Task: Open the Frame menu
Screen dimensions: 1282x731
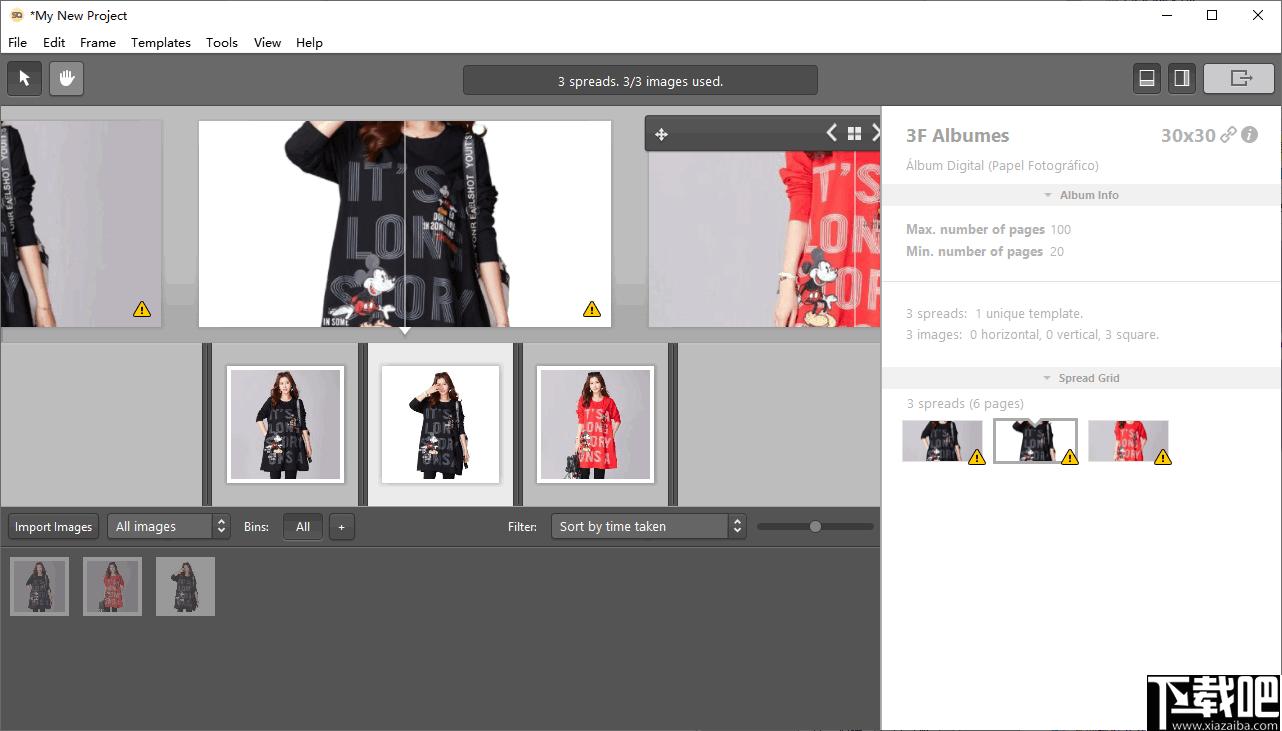Action: [x=98, y=42]
